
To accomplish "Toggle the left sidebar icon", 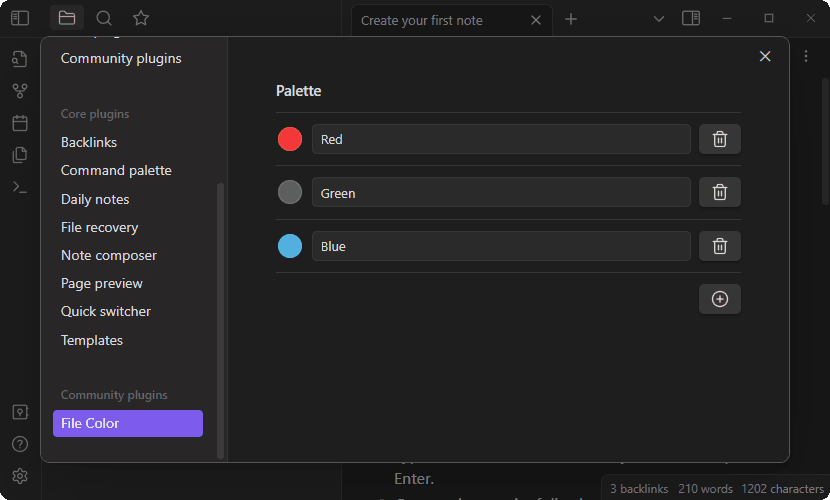I will coord(20,19).
